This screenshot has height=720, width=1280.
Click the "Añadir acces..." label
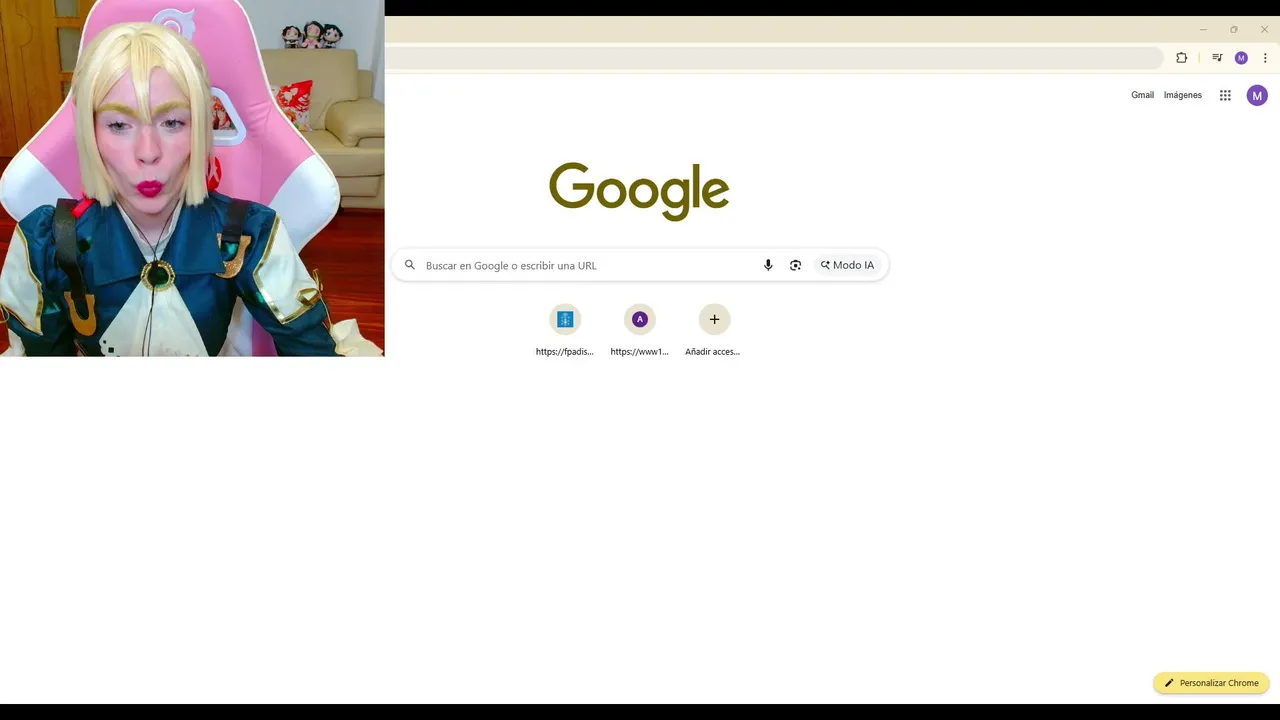713,352
